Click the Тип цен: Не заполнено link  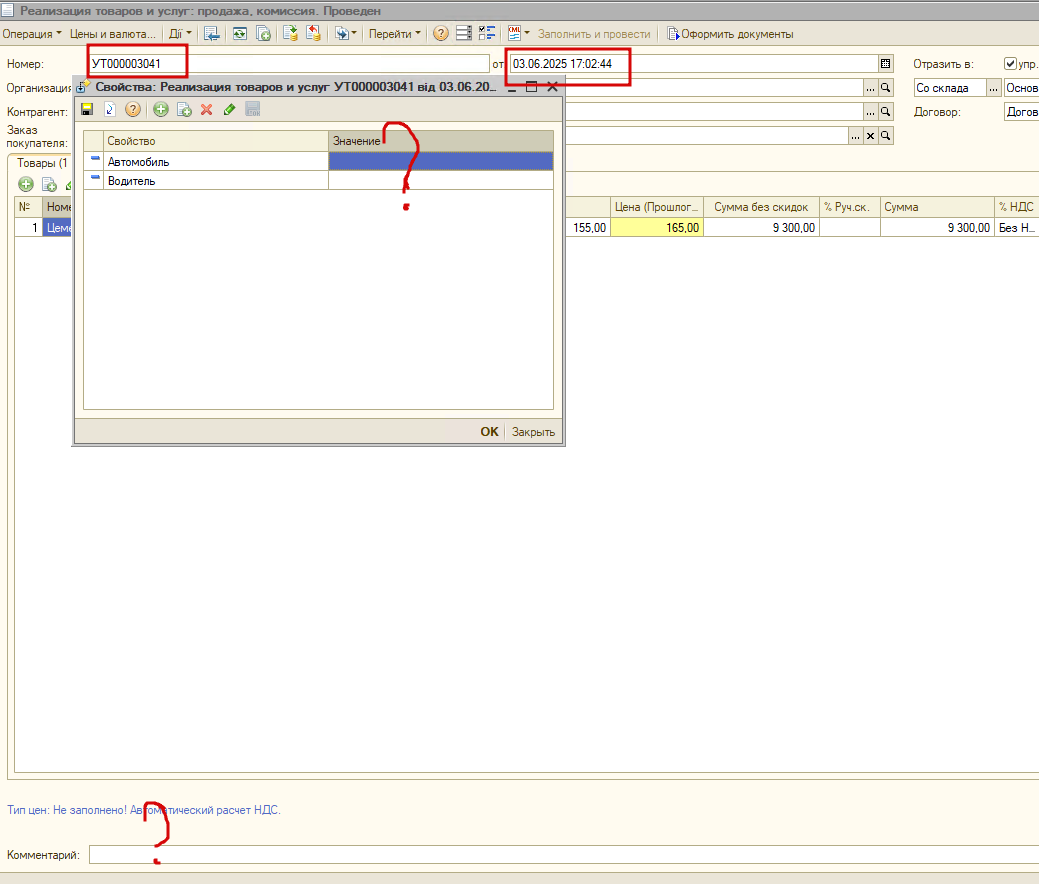coord(144,810)
